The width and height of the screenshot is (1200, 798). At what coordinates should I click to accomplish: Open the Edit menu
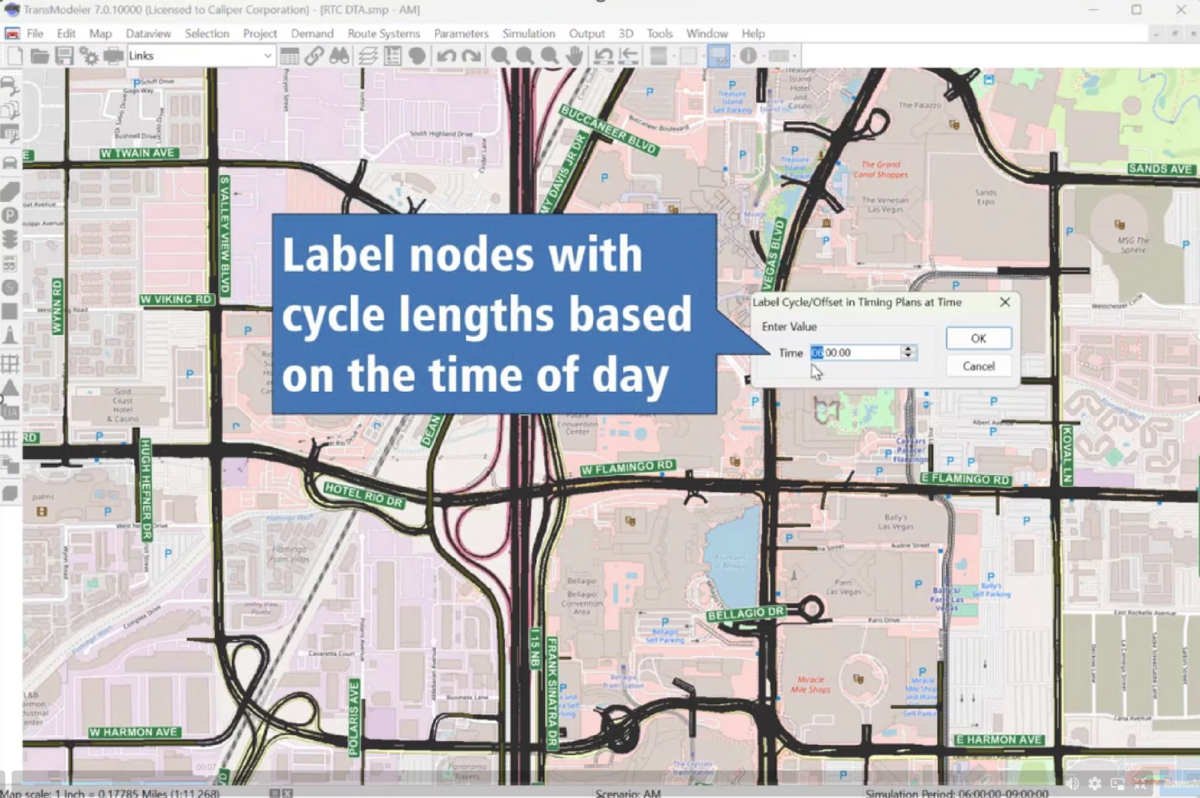tap(66, 33)
